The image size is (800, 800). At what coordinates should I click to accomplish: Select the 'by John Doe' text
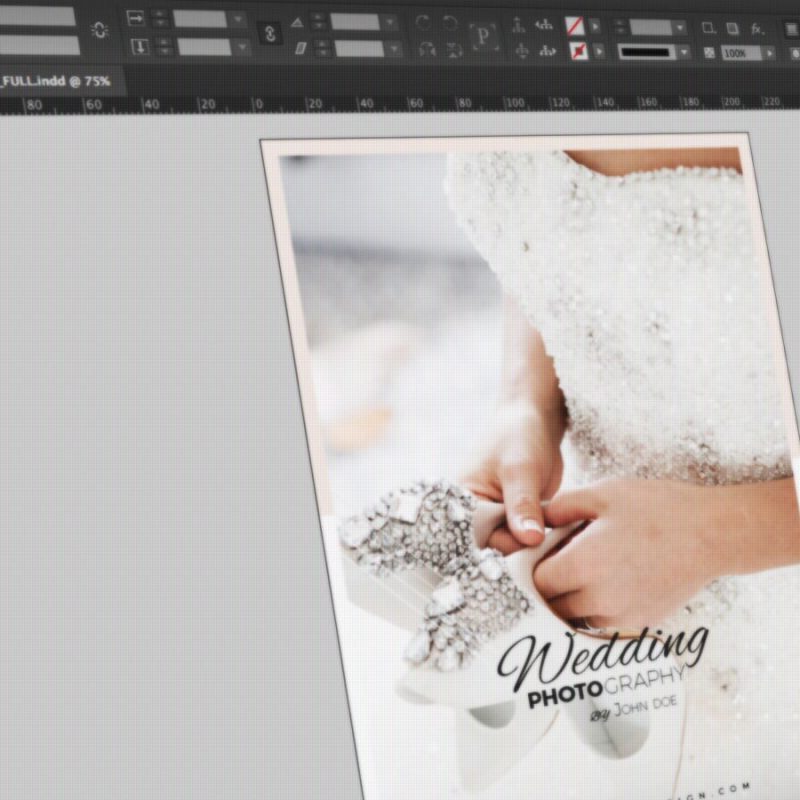click(634, 710)
